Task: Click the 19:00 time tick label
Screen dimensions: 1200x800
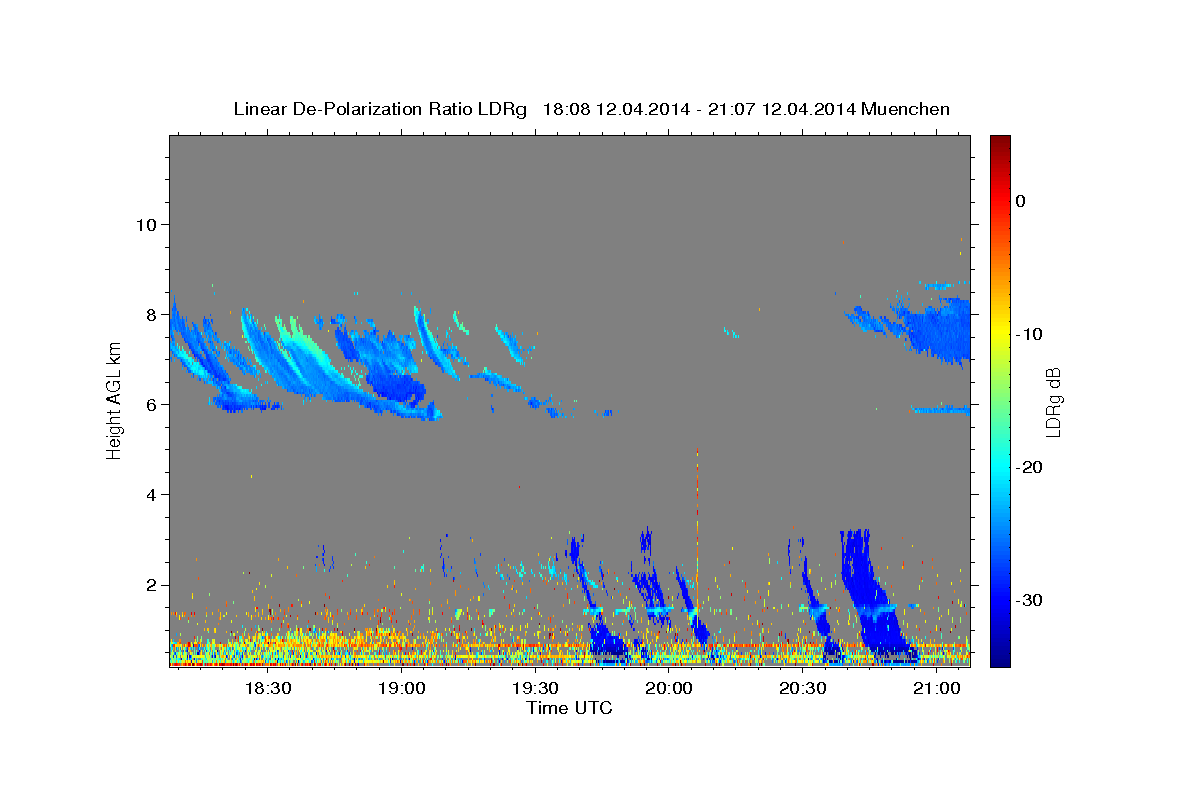Action: (x=402, y=689)
